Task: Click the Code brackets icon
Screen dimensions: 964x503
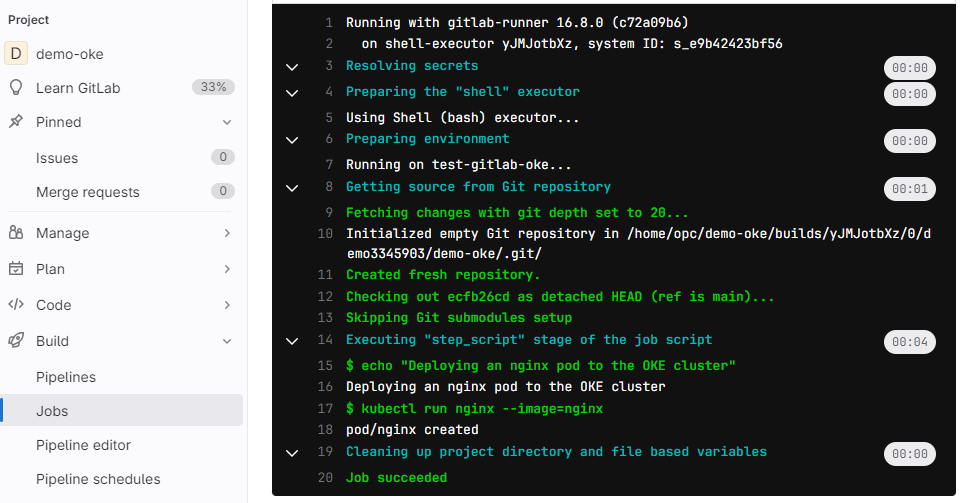Action: click(x=16, y=304)
